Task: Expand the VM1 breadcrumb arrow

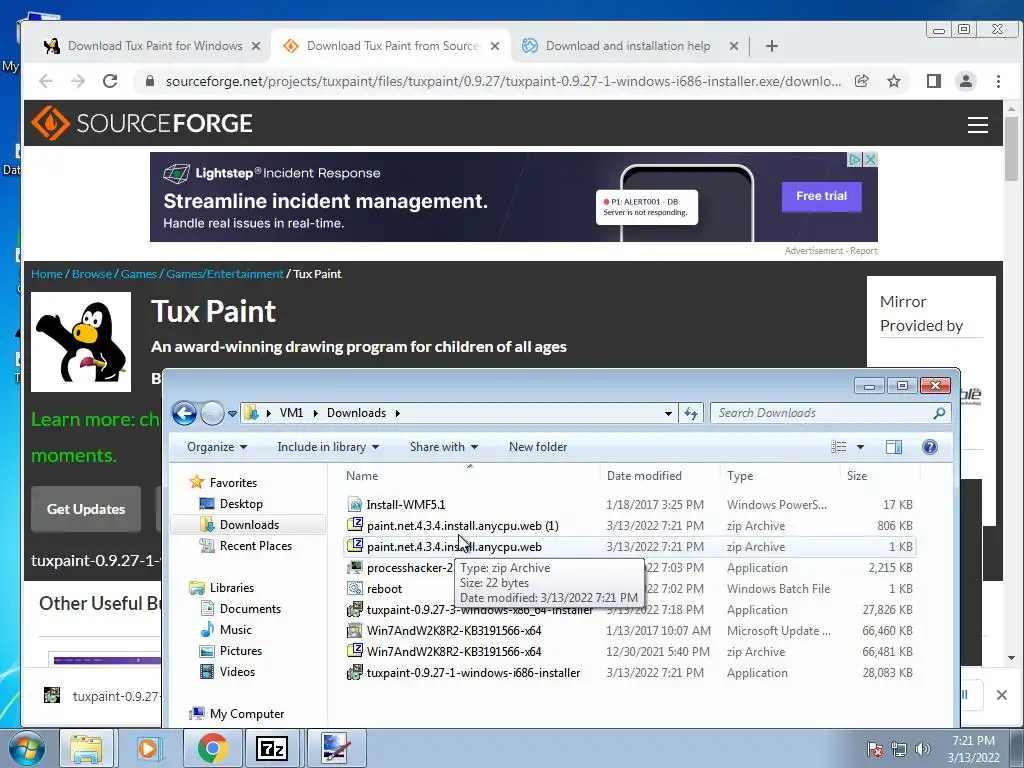Action: pyautogui.click(x=315, y=413)
